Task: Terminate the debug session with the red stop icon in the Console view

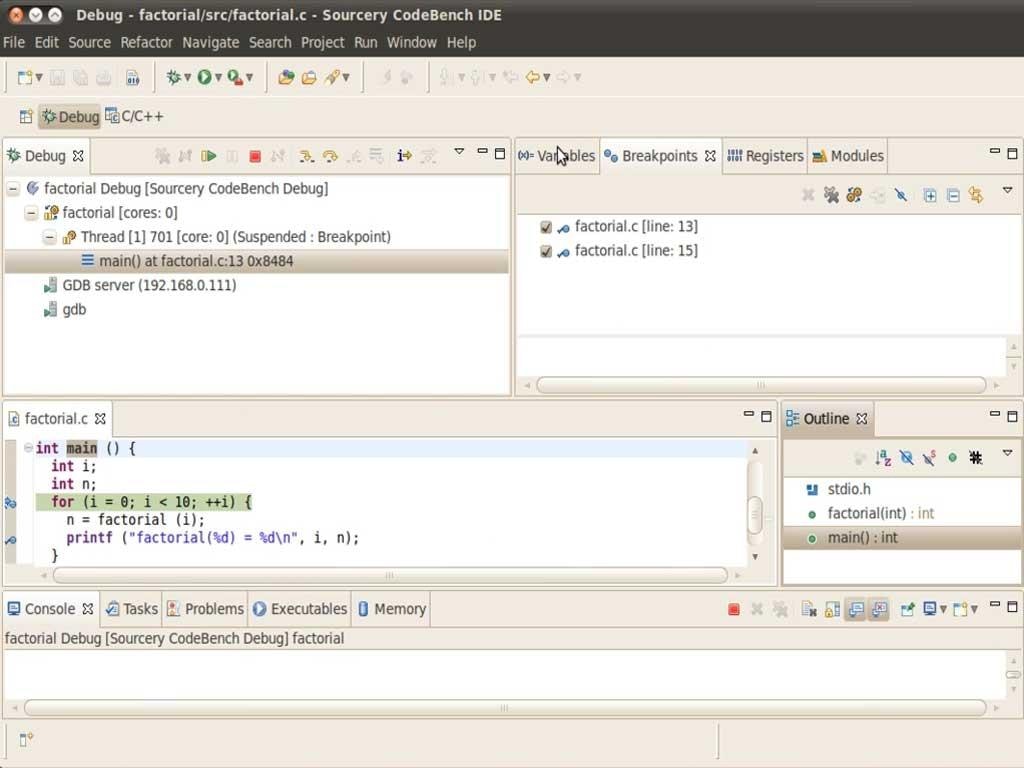Action: [733, 609]
